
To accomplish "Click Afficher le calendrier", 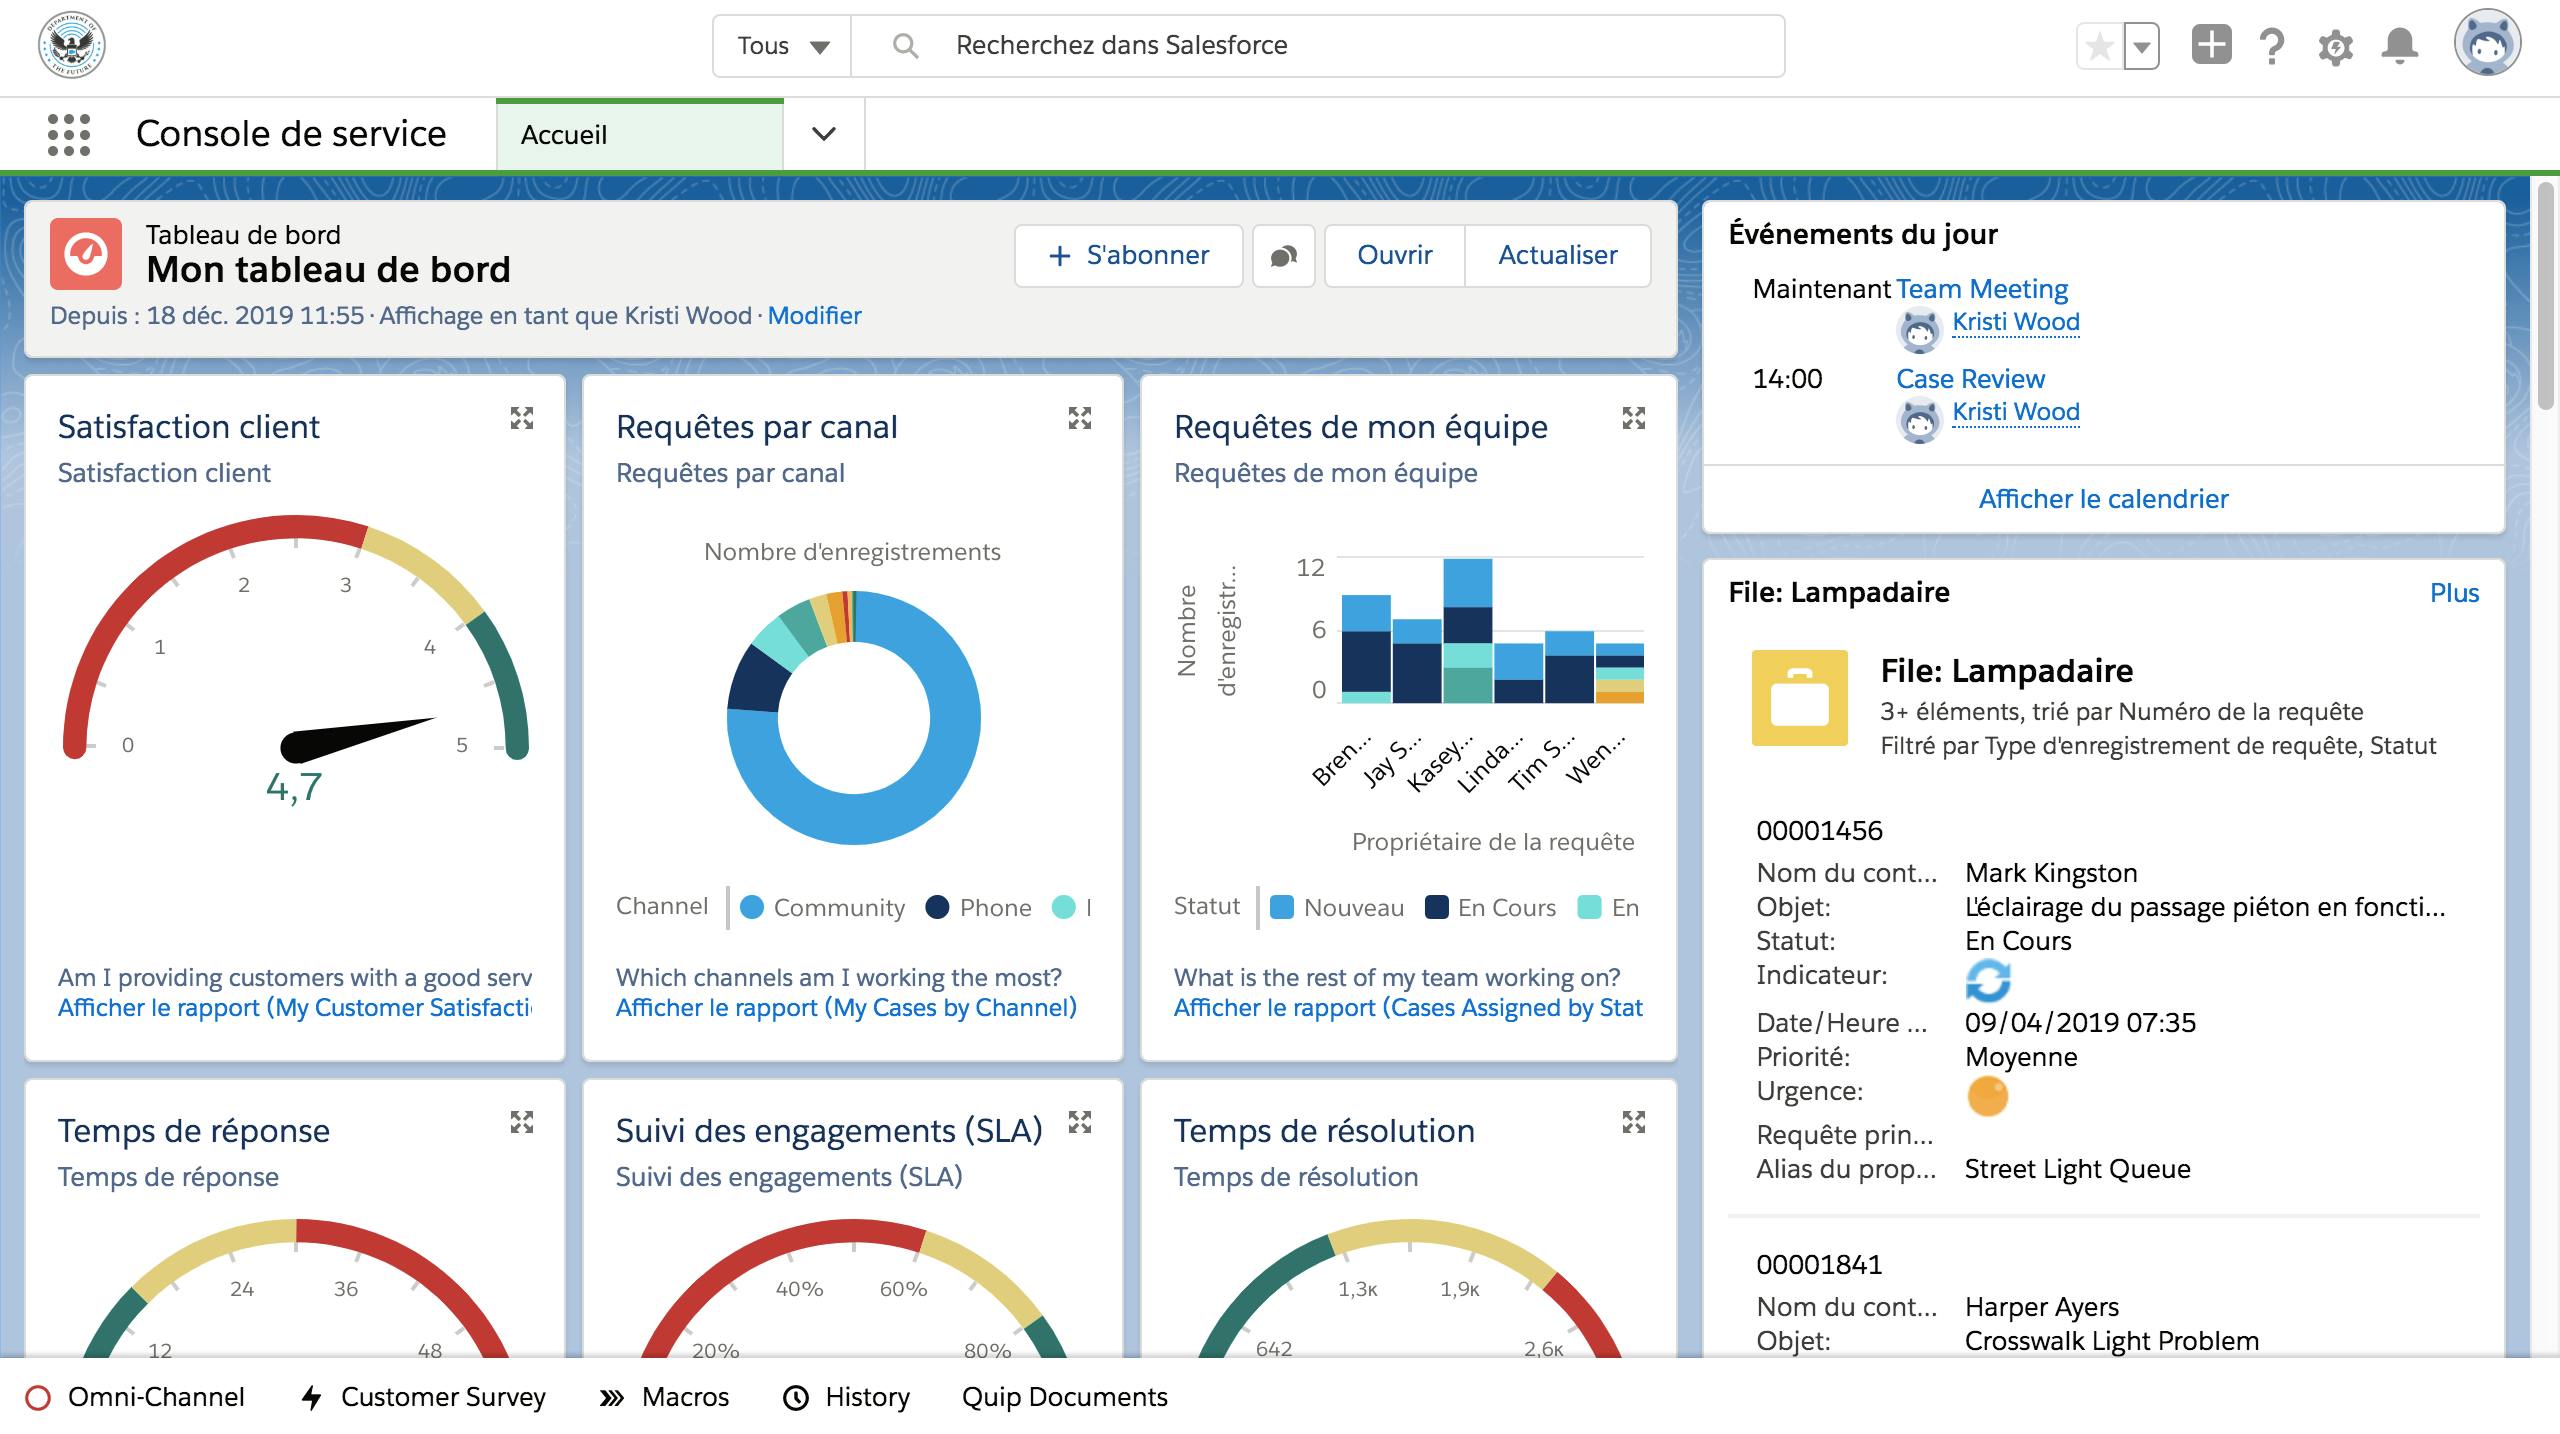I will pyautogui.click(x=2103, y=499).
